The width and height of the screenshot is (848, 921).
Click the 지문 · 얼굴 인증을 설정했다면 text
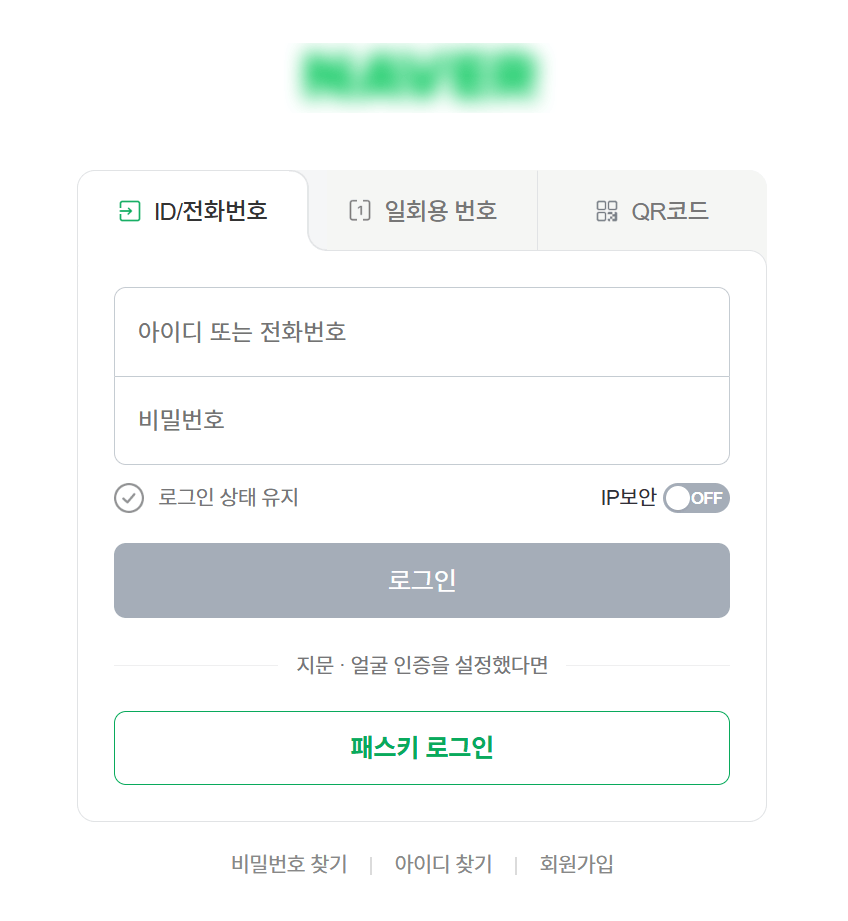pos(422,665)
